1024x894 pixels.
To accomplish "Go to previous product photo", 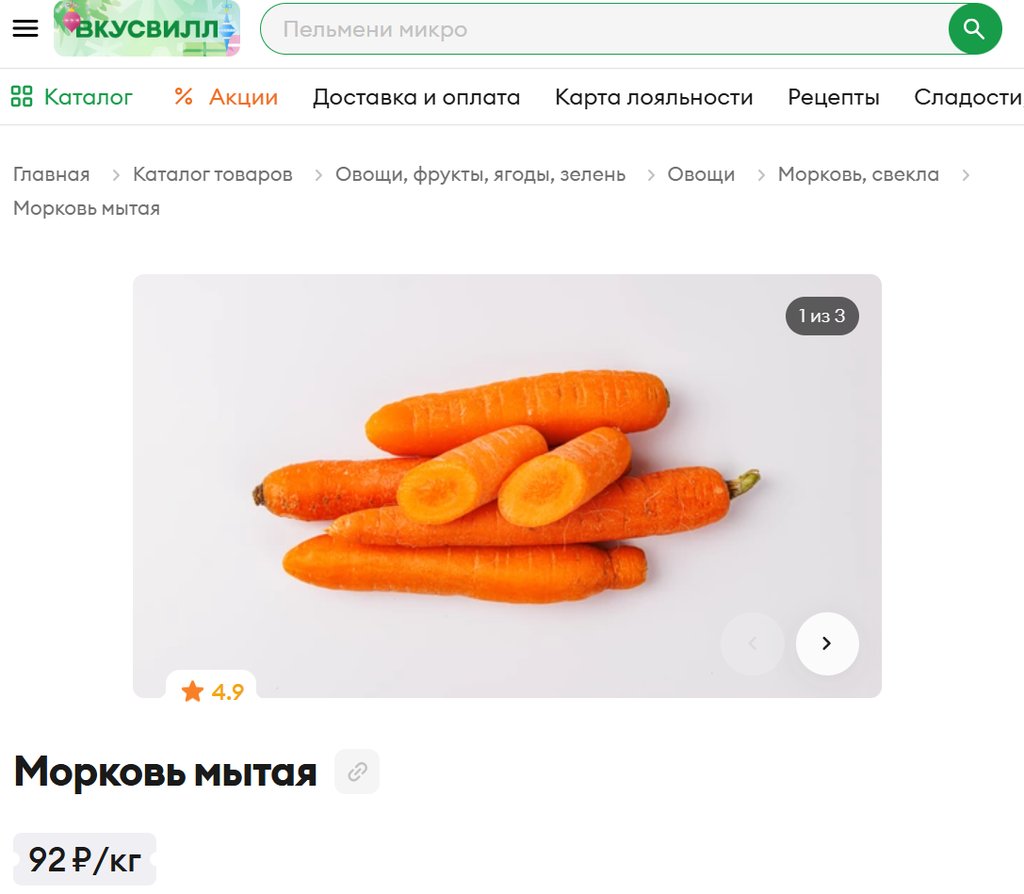I will click(752, 644).
